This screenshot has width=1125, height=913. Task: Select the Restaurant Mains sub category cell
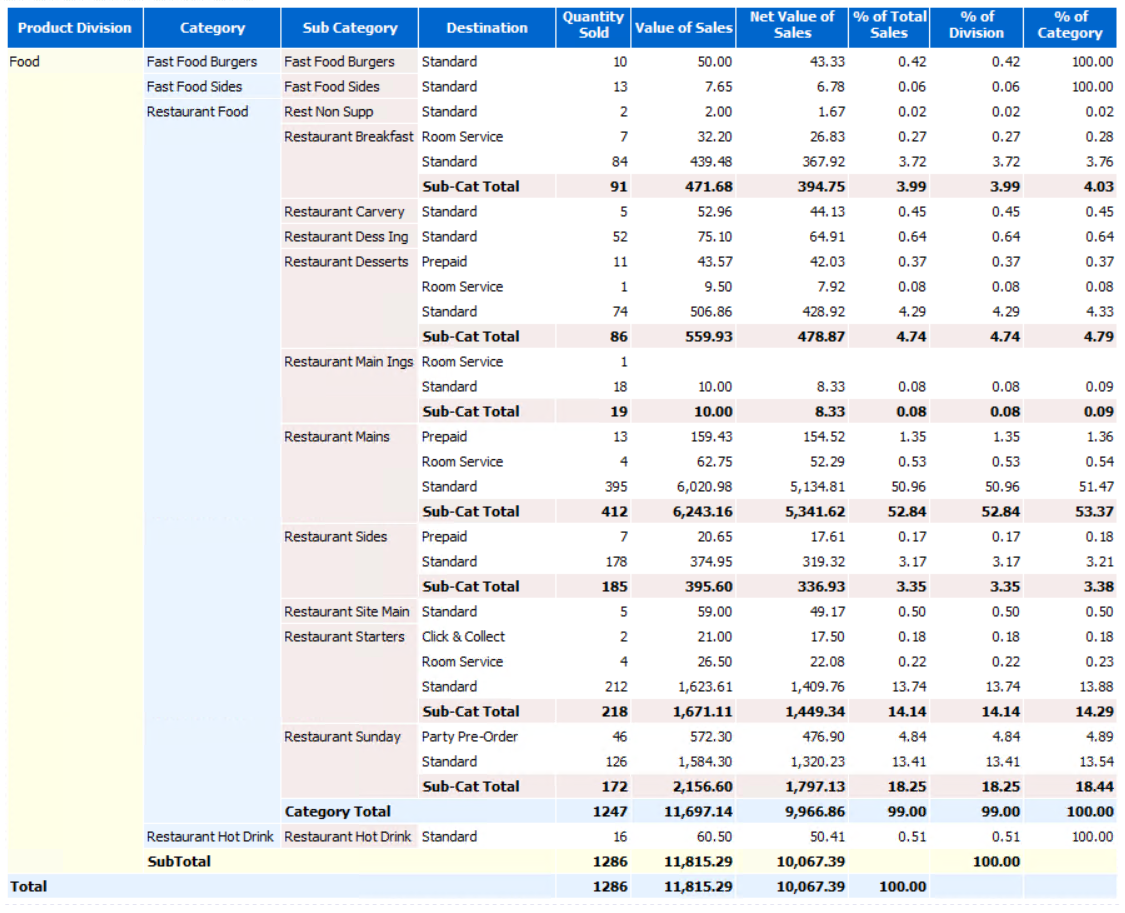[x=337, y=437]
